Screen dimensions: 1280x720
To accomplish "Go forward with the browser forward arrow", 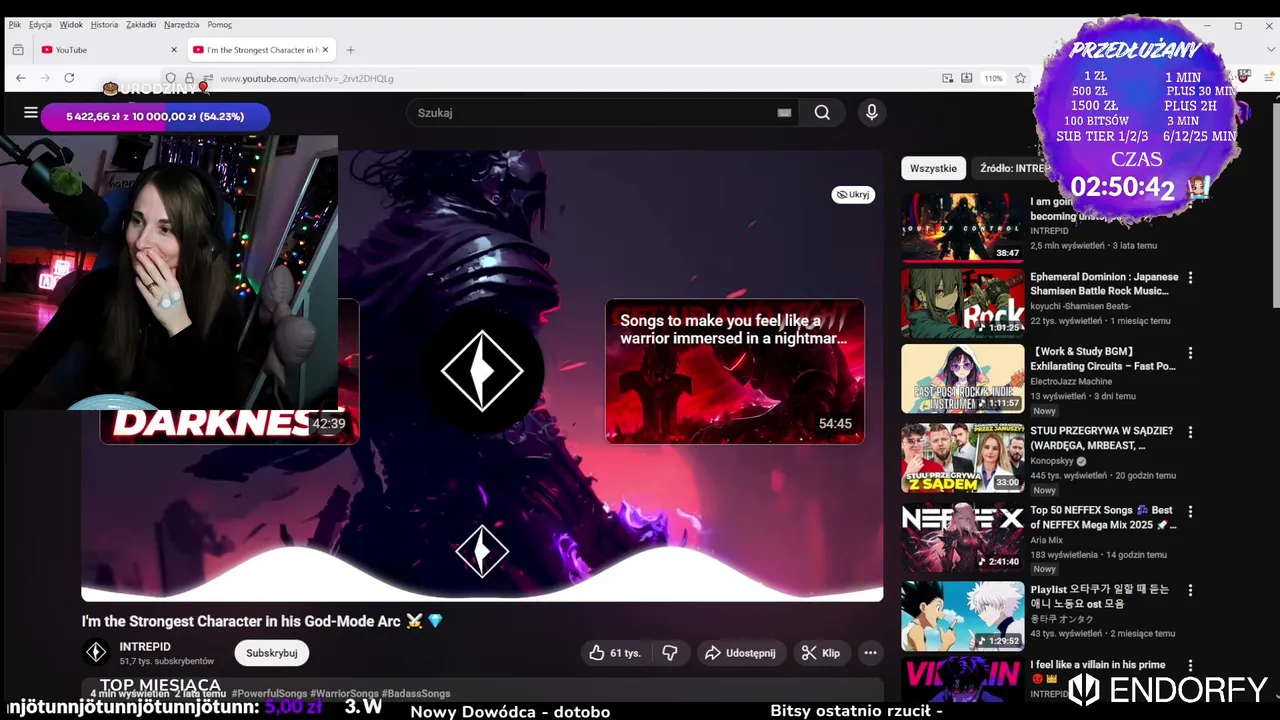I will [45, 78].
